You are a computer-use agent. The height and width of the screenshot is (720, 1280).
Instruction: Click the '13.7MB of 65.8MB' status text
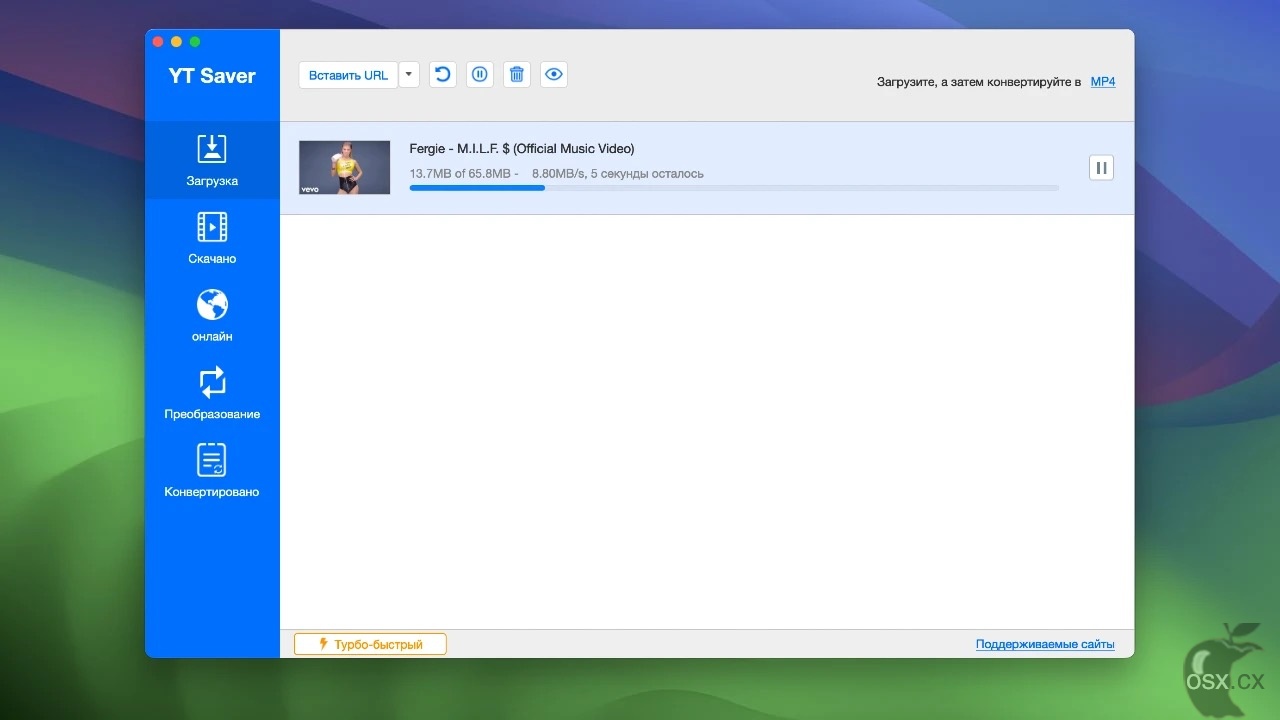[x=460, y=174]
